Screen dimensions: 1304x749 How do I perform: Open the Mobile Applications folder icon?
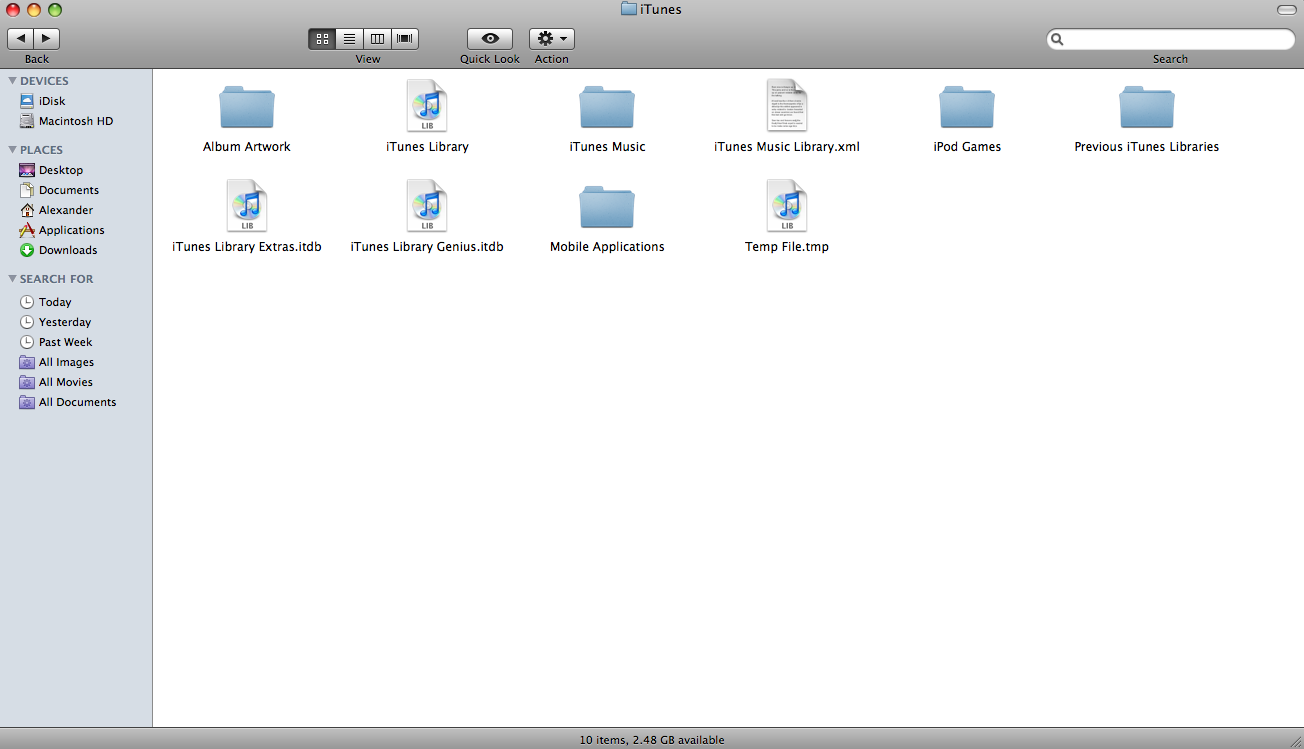coord(607,206)
